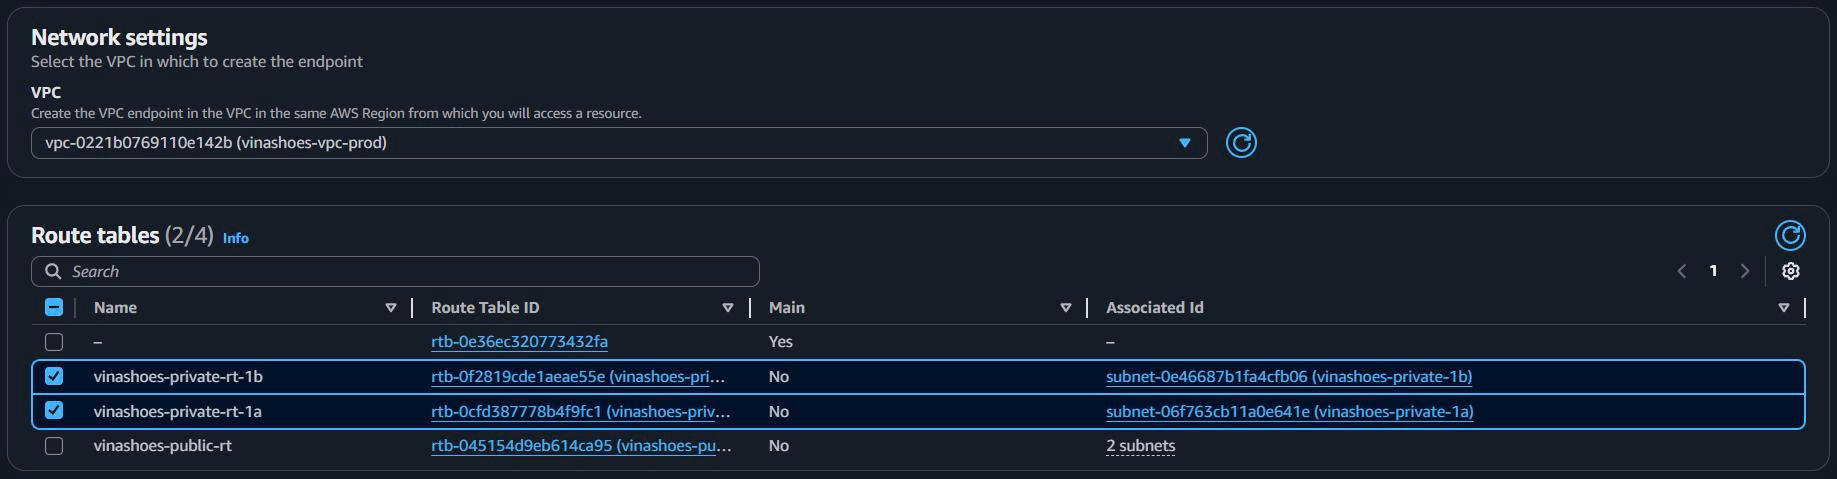Sort by Main column arrow
The height and width of the screenshot is (479, 1837).
click(1066, 308)
